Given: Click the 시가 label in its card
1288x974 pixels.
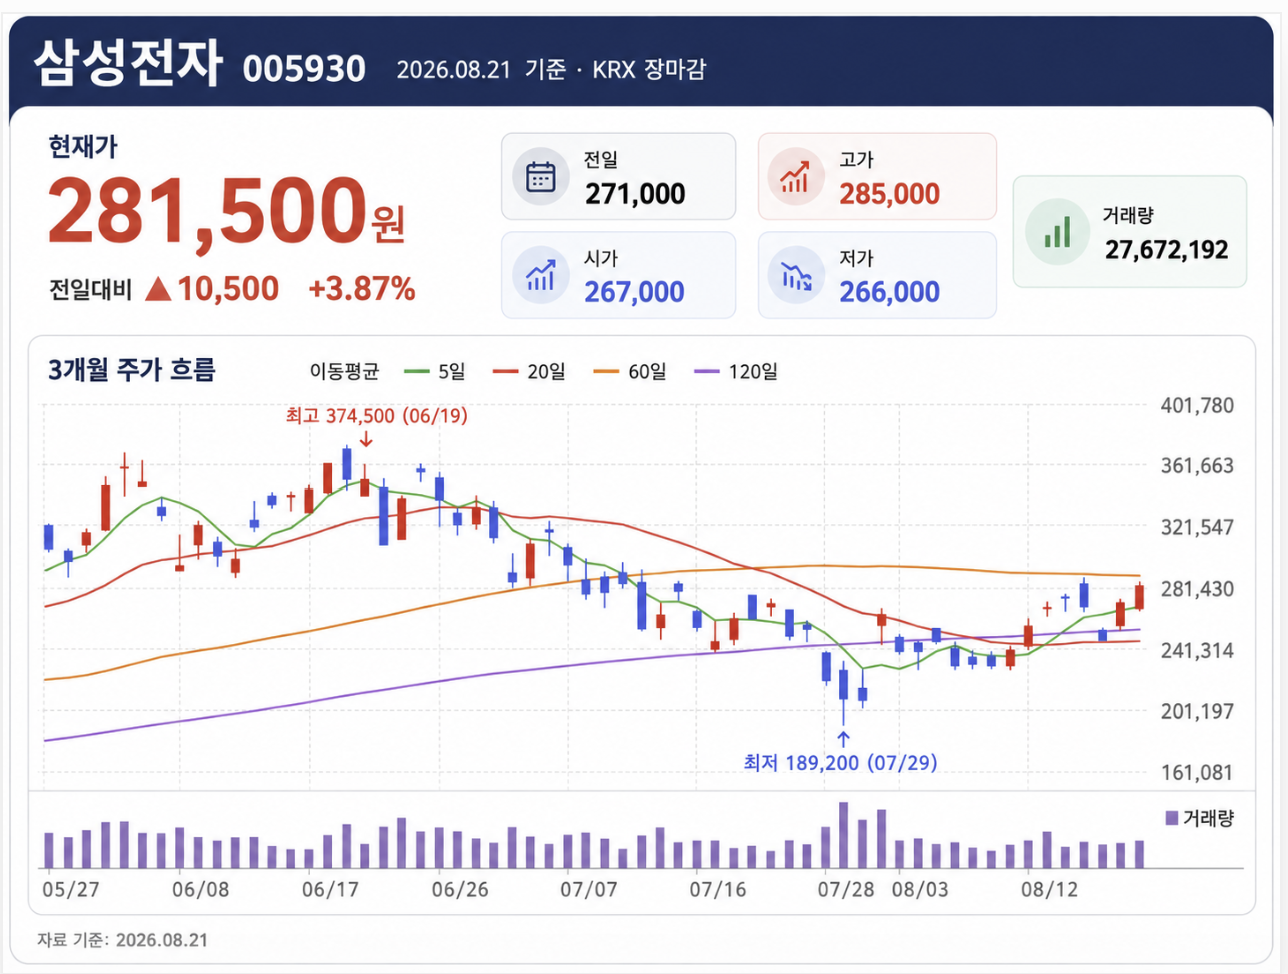Looking at the screenshot, I should coord(601,258).
